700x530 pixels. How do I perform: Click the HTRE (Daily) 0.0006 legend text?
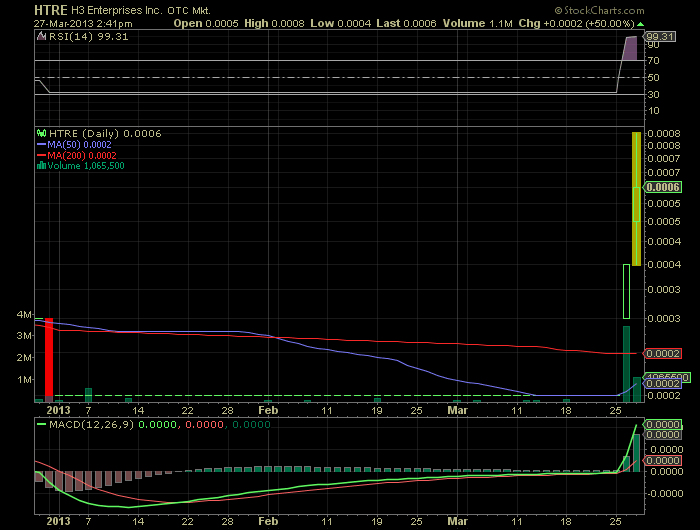105,134
